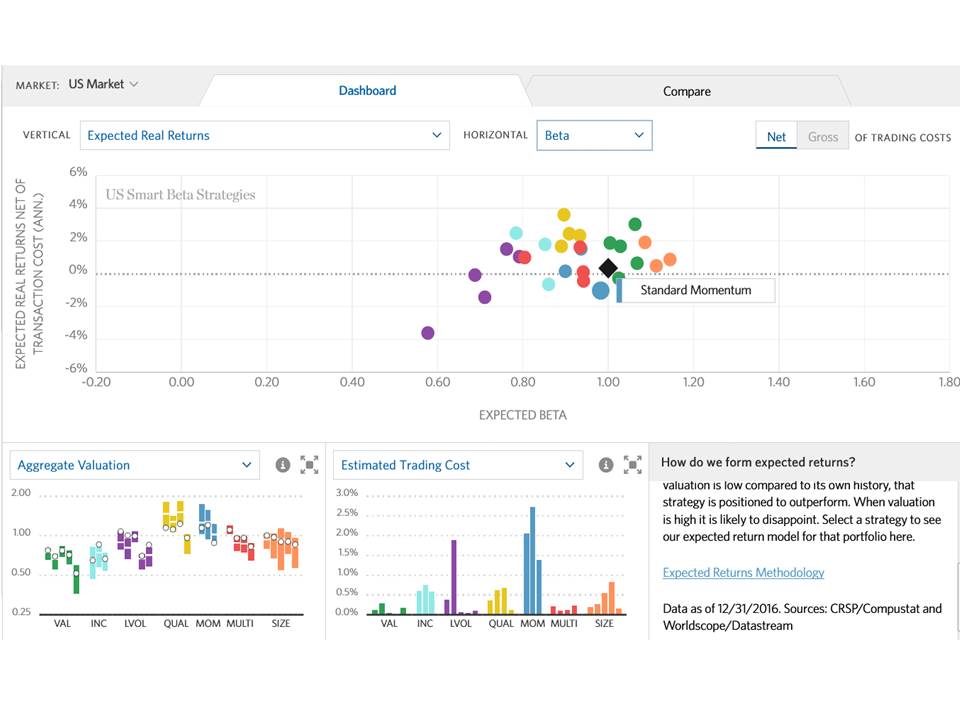Switch to the Compare tab

pyautogui.click(x=687, y=91)
